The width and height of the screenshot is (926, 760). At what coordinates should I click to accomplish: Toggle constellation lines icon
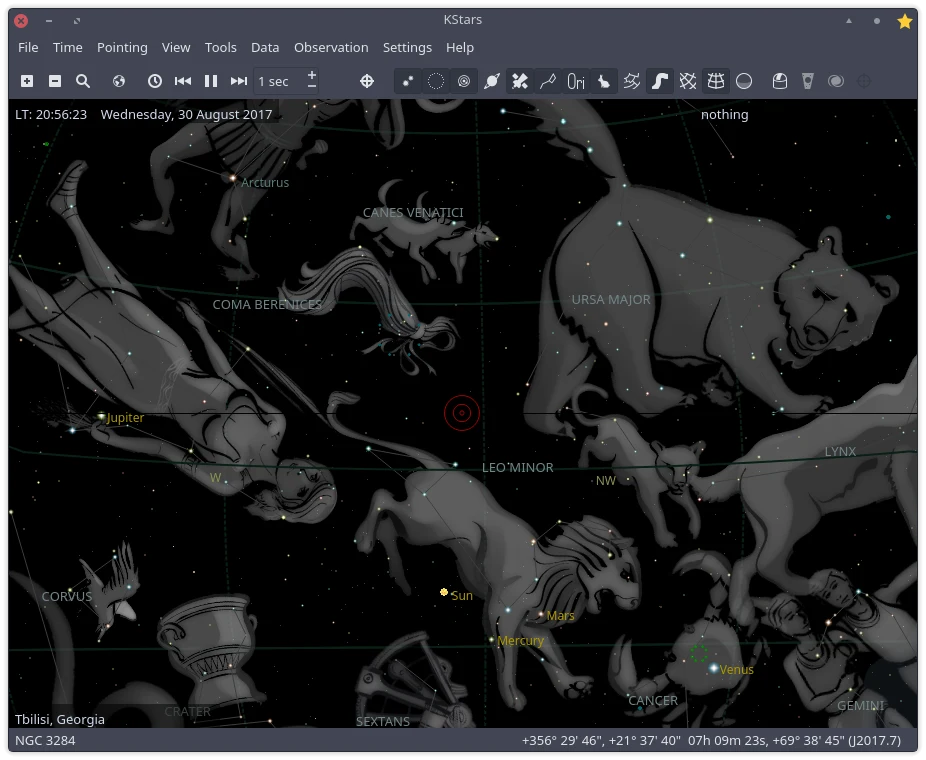(547, 81)
